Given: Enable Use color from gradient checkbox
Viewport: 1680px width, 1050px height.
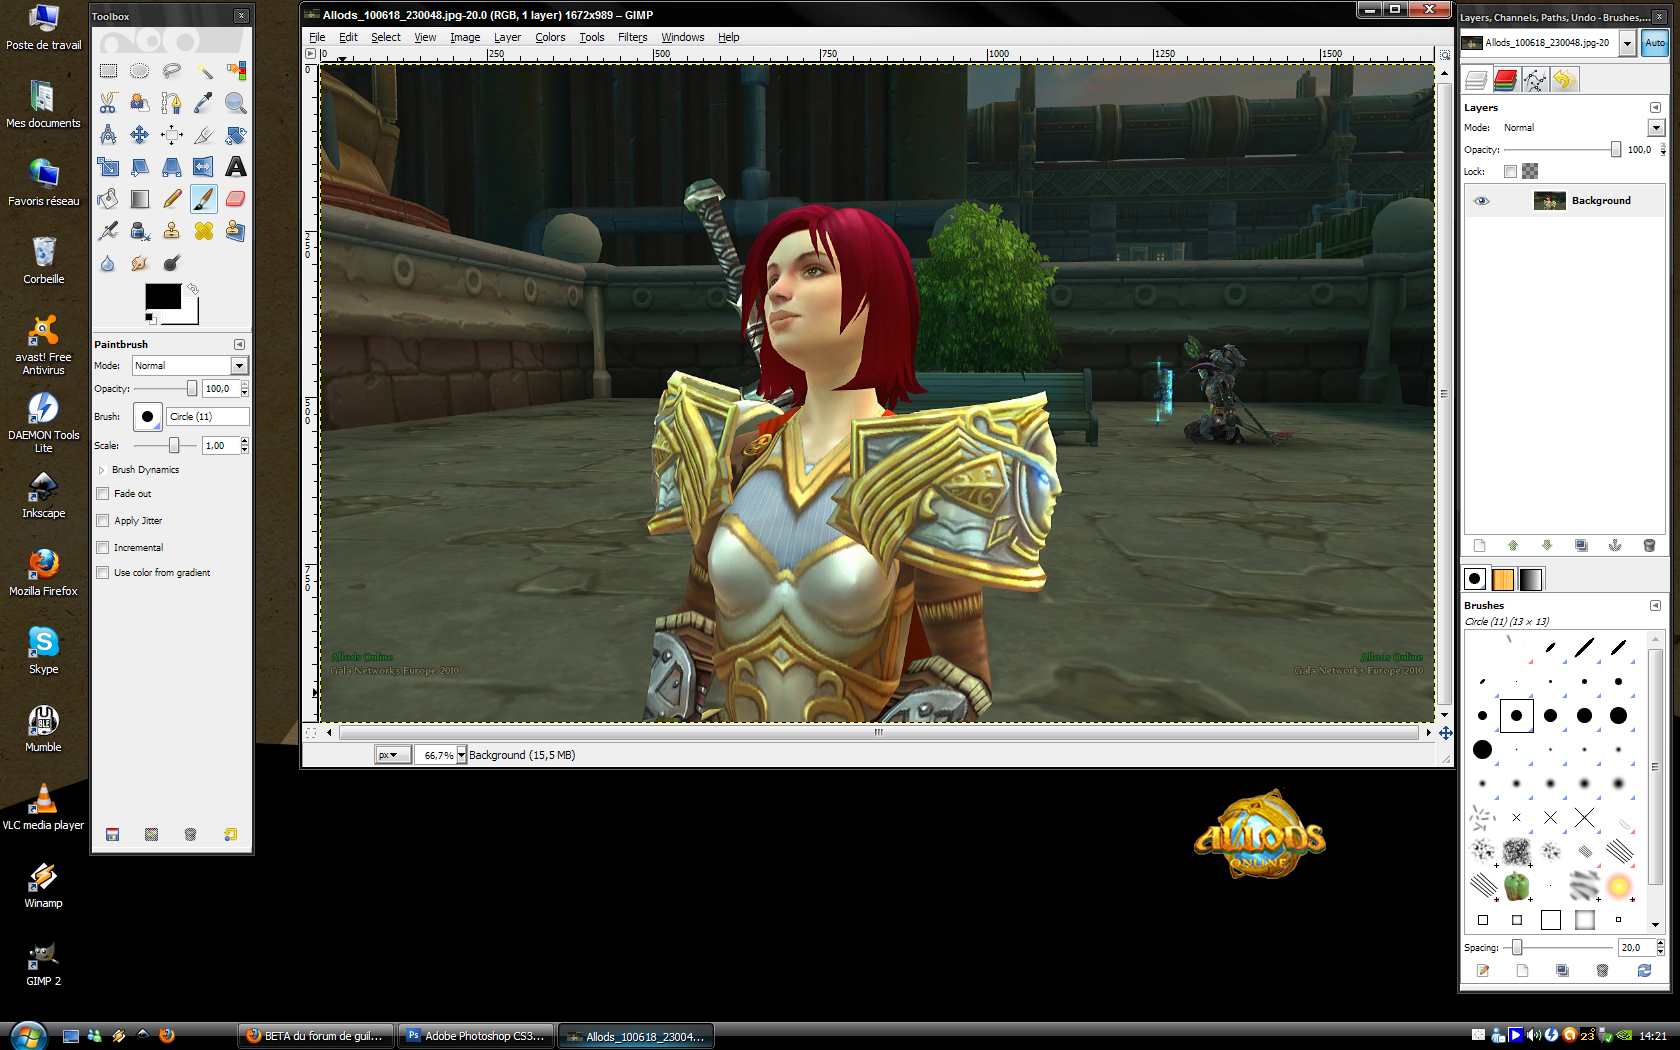Looking at the screenshot, I should [x=103, y=573].
